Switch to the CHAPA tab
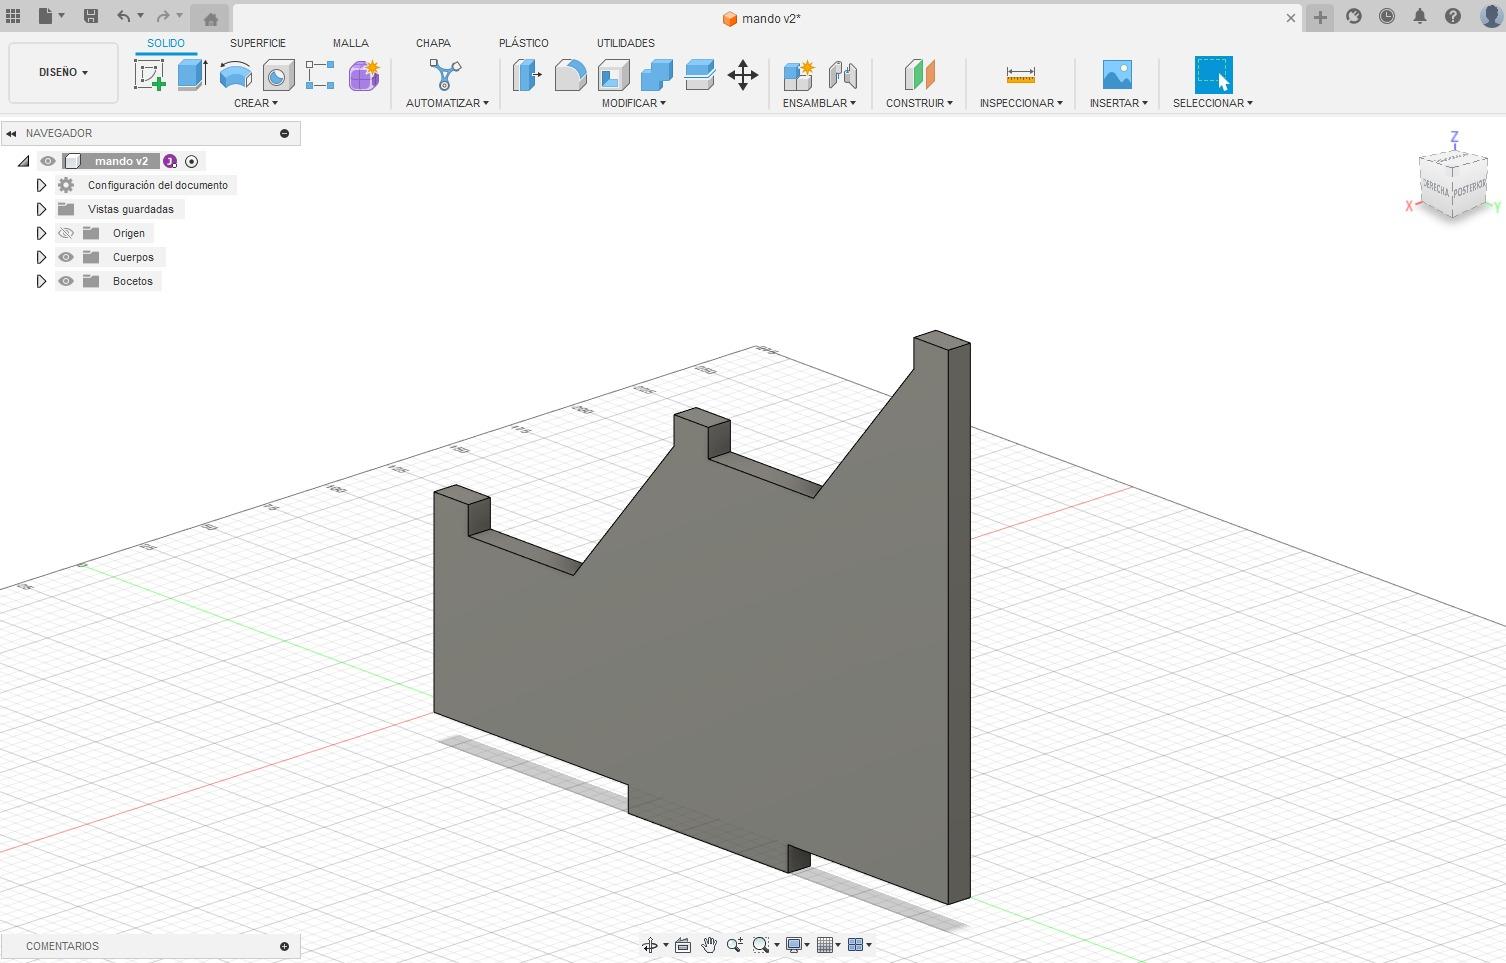The width and height of the screenshot is (1506, 963). coord(433,43)
